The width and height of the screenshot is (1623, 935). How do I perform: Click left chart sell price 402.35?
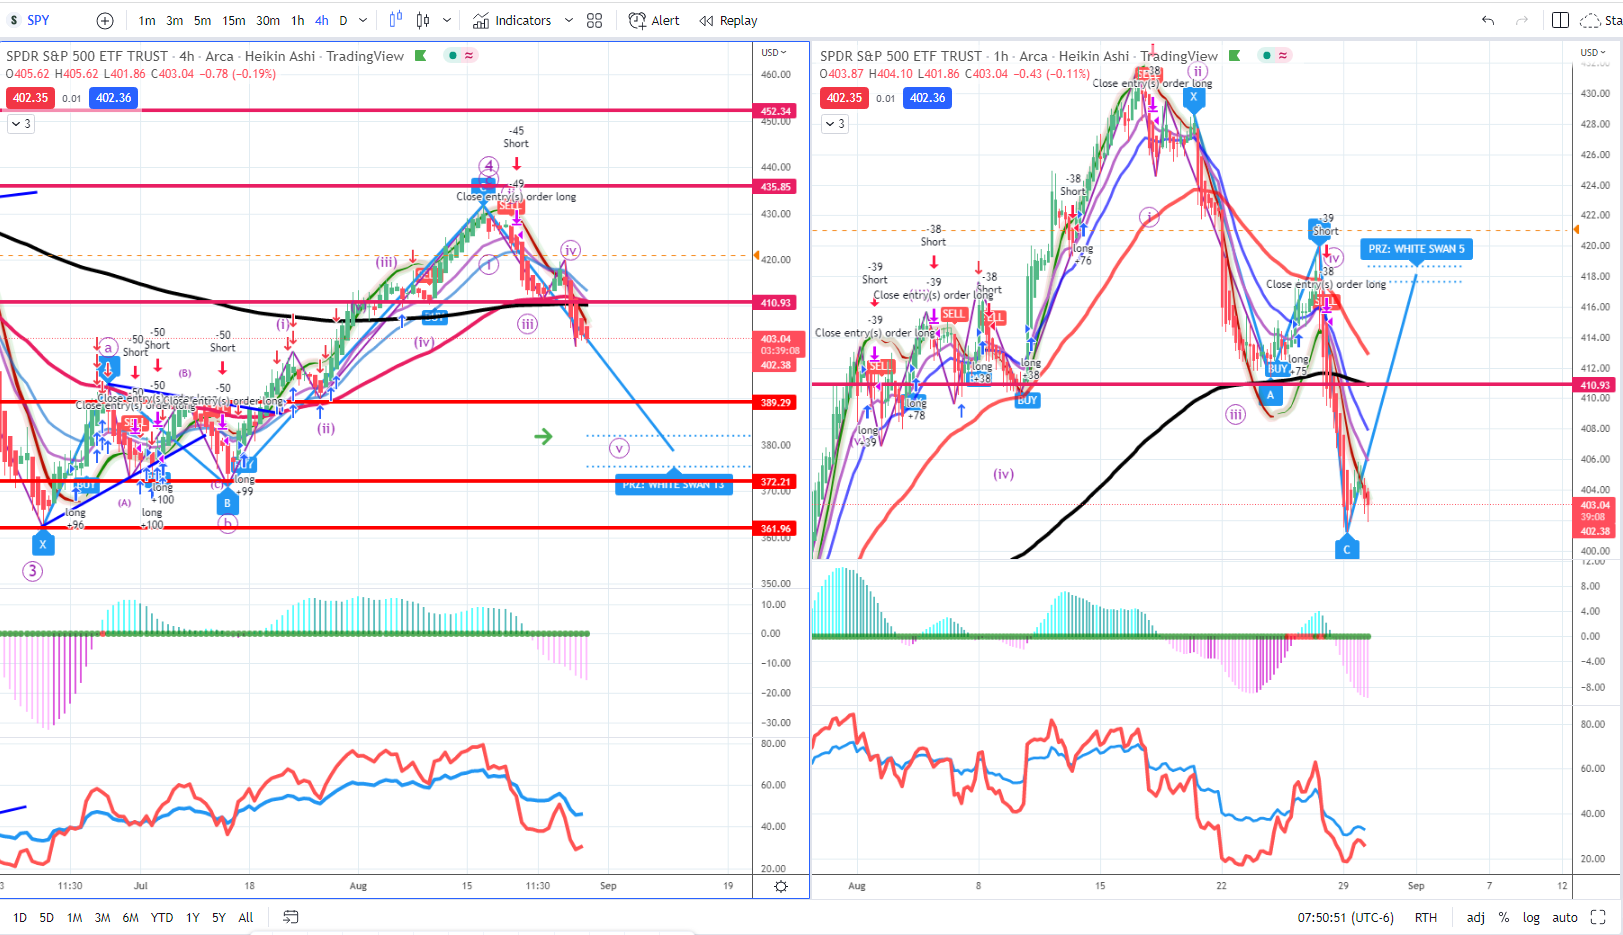point(30,98)
